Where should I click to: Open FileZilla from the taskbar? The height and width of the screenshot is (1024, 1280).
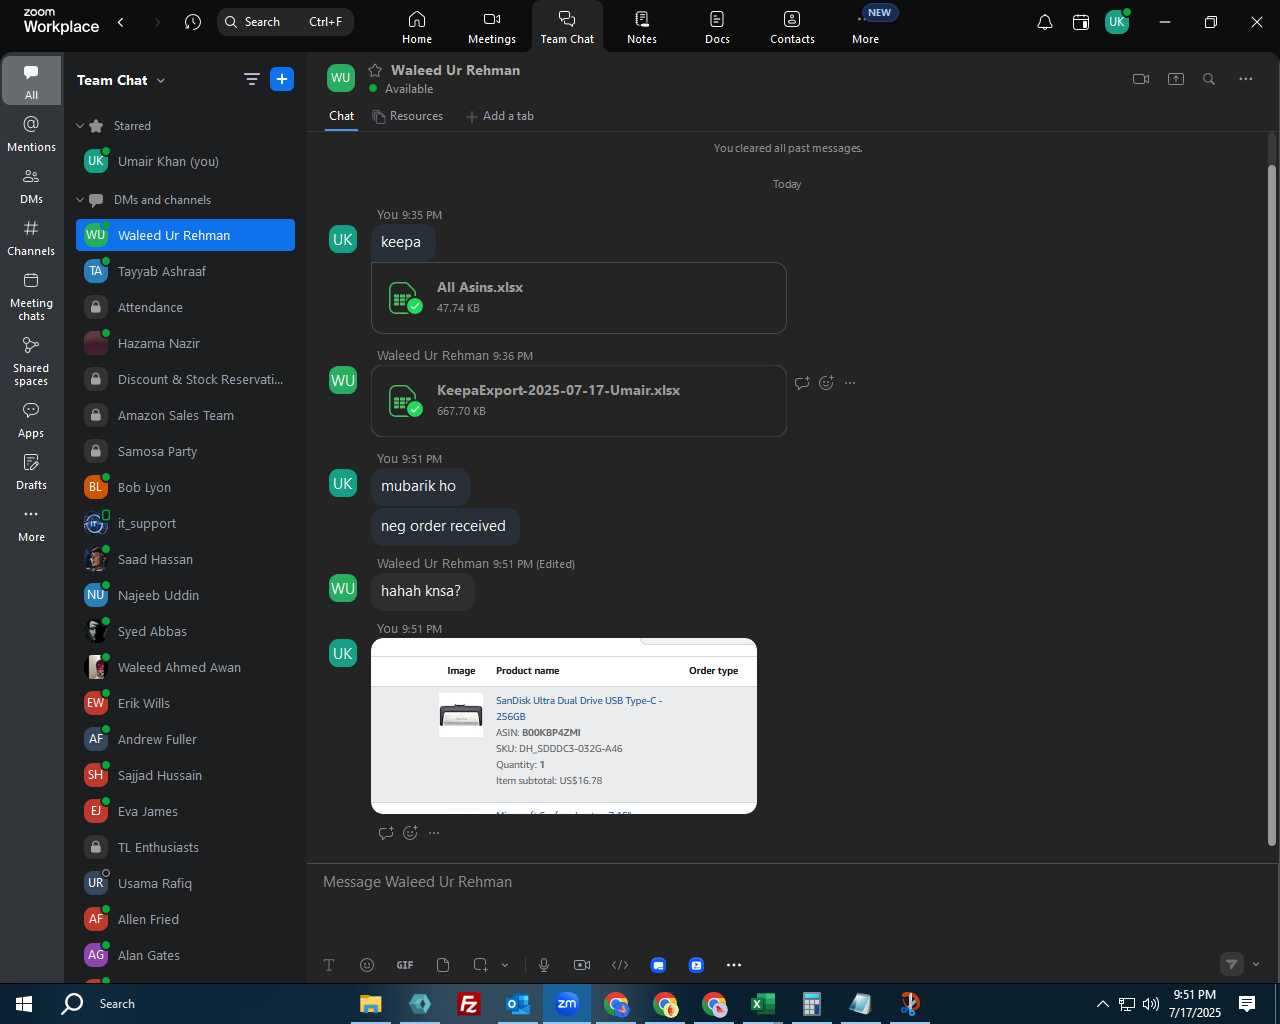tap(468, 1004)
